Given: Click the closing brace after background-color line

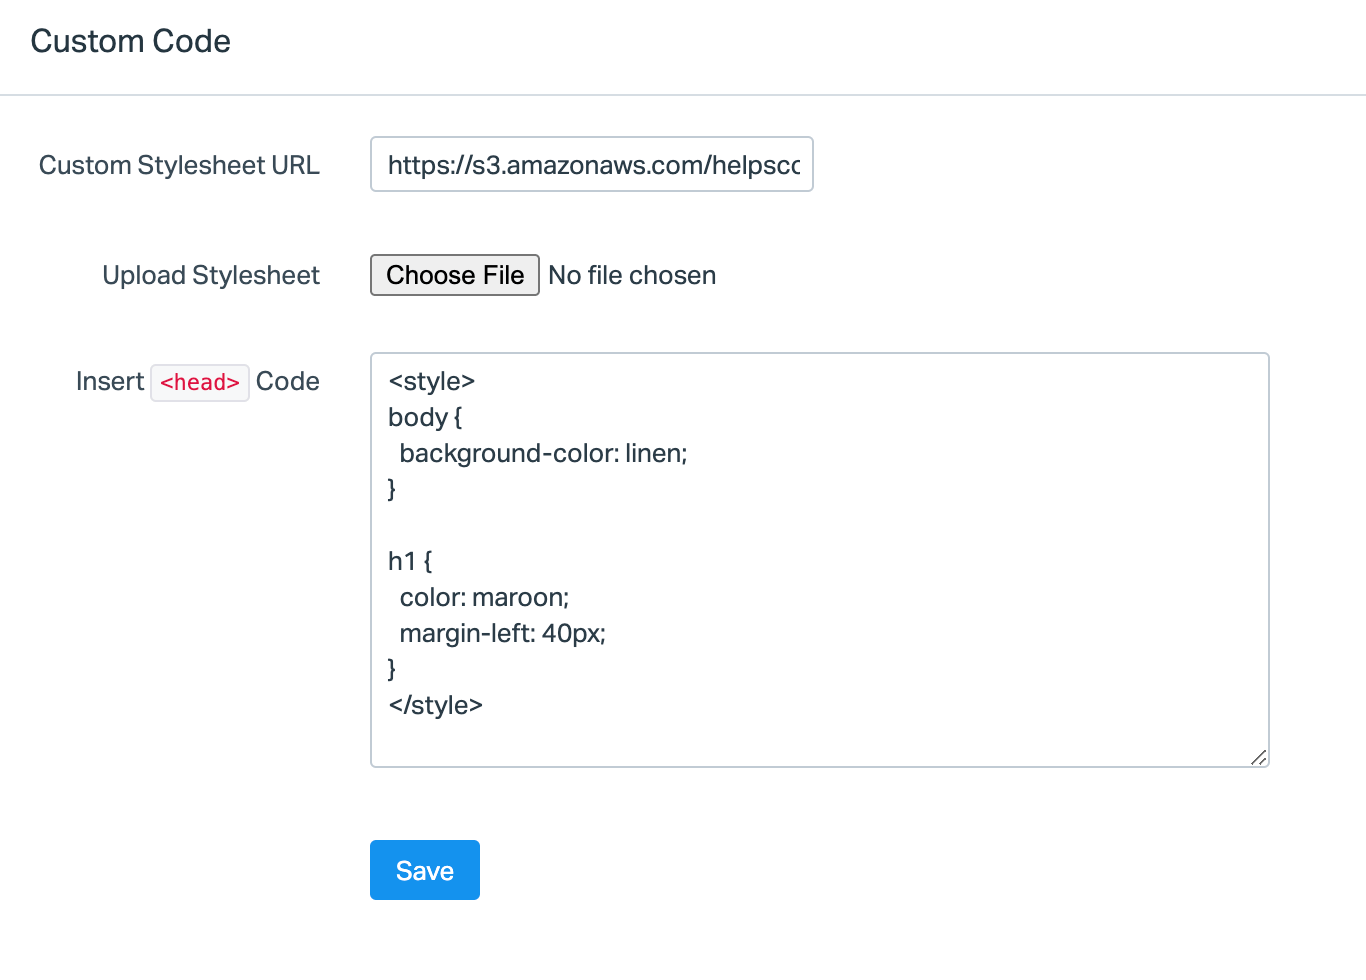Looking at the screenshot, I should pos(392,489).
